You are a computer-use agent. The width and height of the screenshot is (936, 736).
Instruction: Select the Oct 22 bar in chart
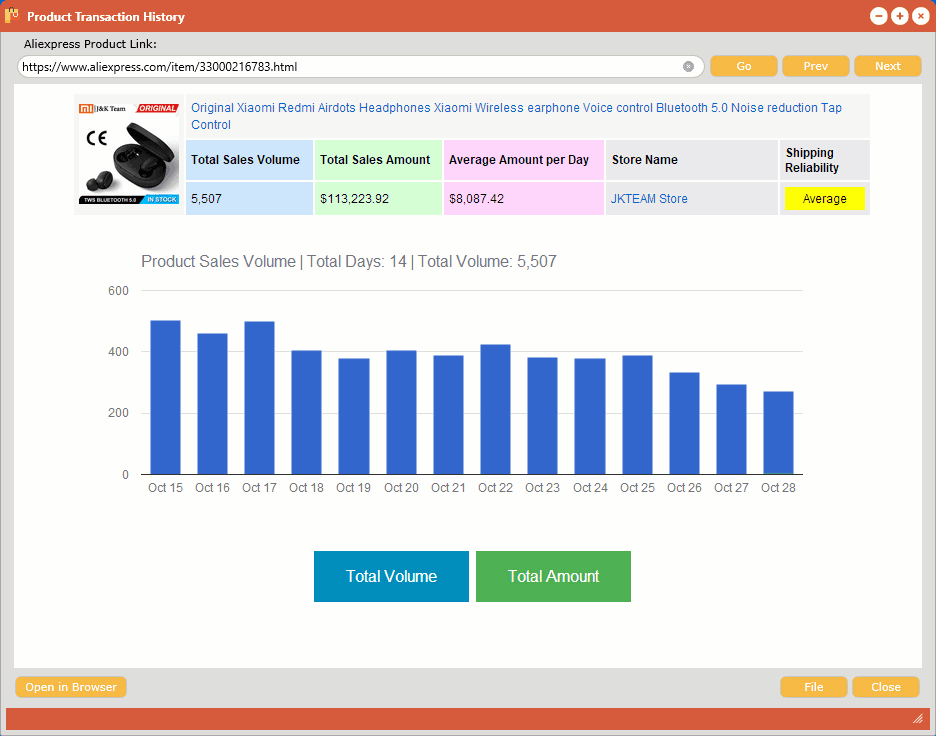495,409
